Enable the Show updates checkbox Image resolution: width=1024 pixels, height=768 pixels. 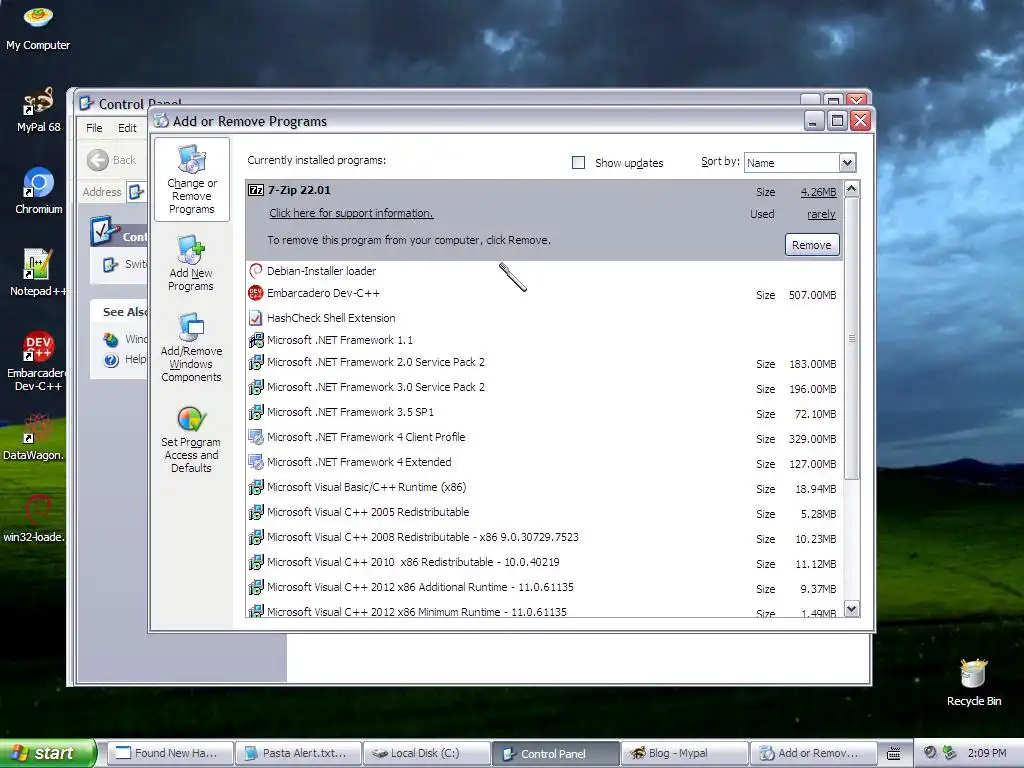579,163
